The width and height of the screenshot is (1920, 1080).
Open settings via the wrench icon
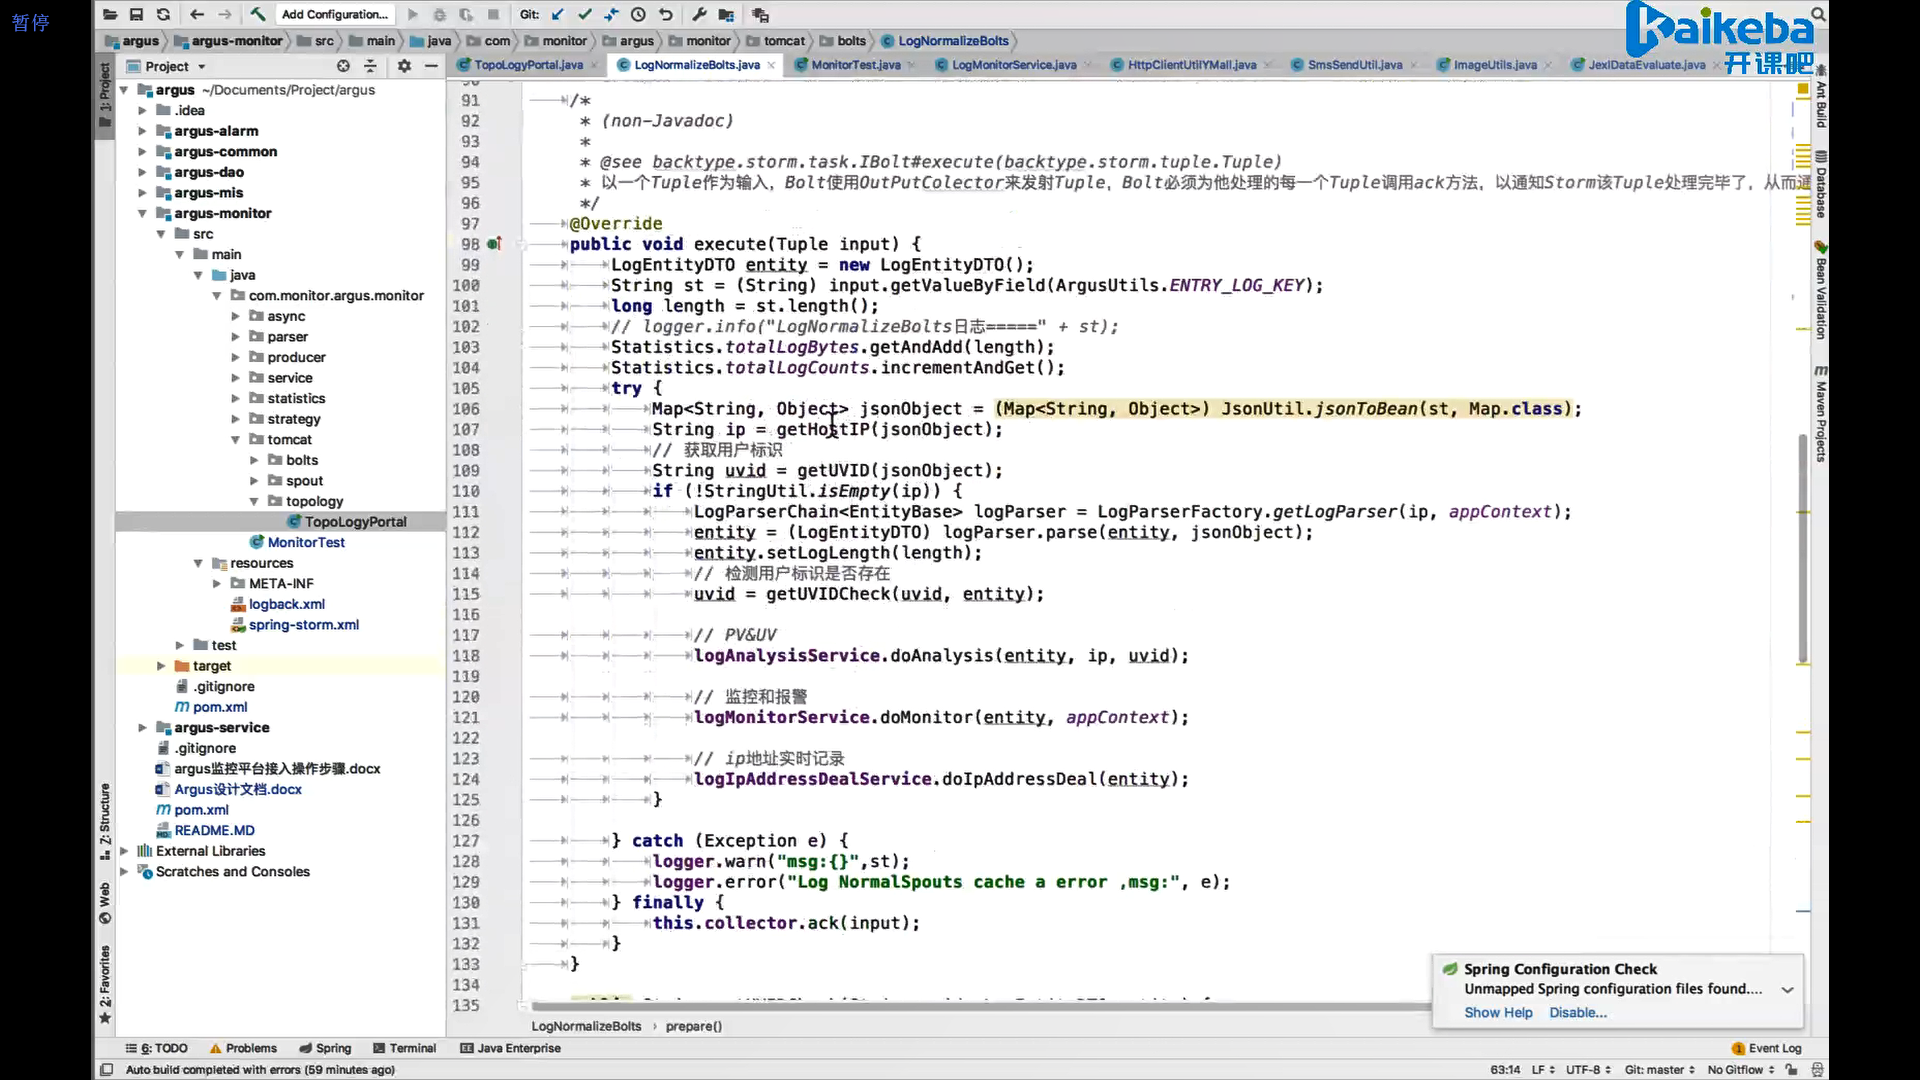699,14
